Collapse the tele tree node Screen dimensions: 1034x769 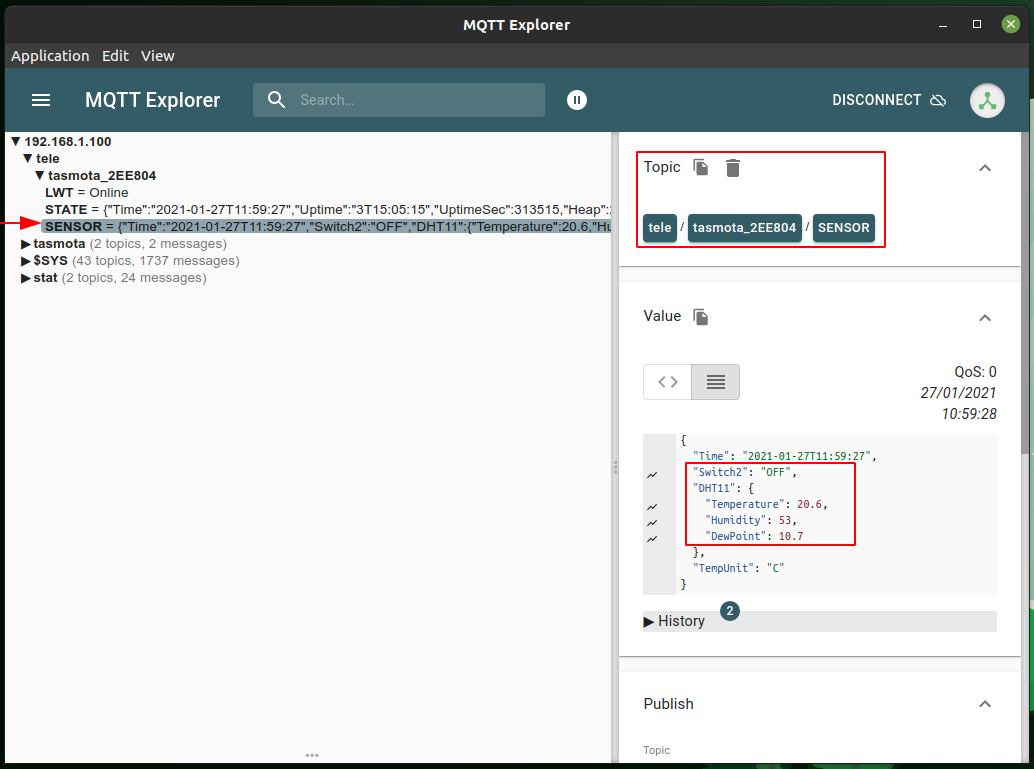[28, 158]
